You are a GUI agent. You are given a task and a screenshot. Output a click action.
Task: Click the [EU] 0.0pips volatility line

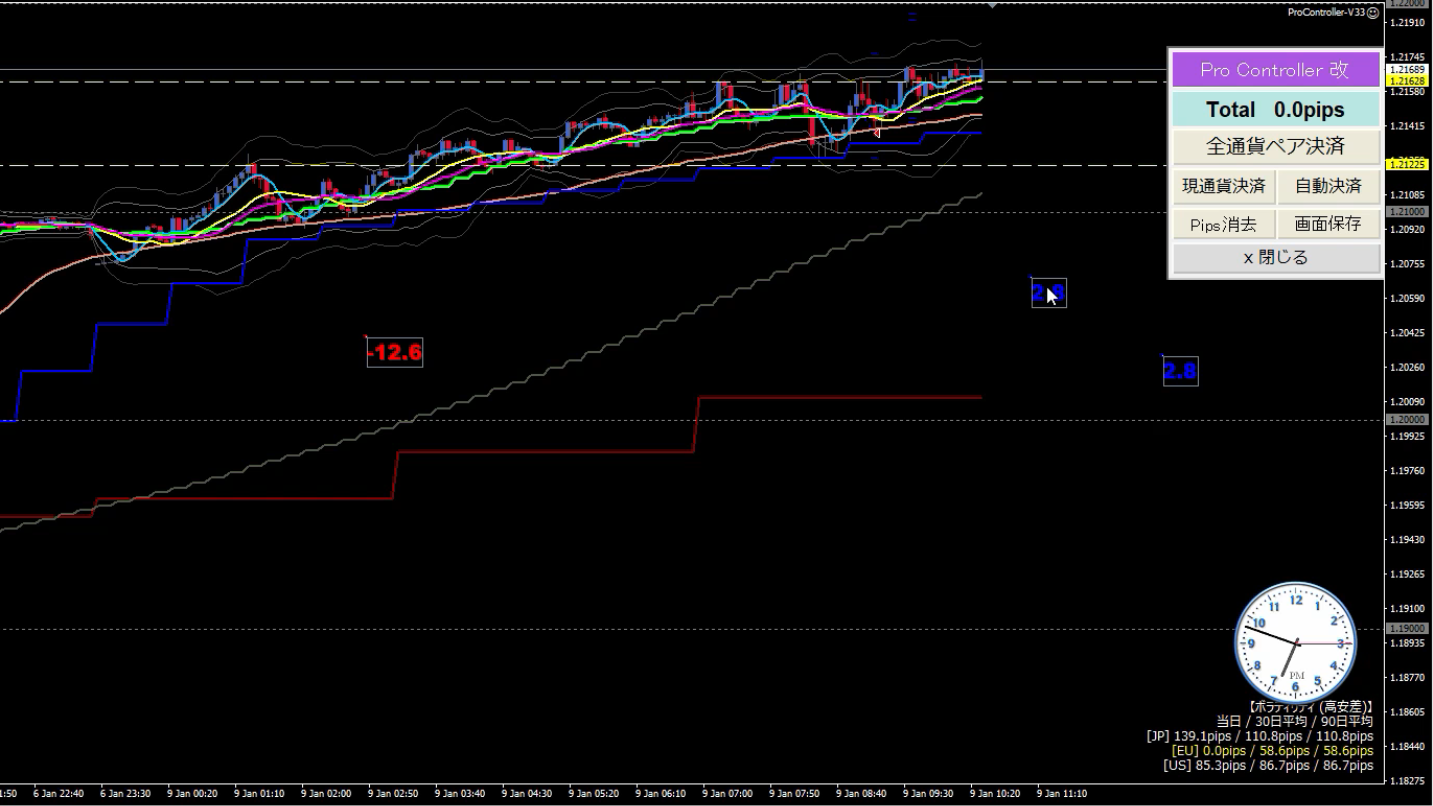point(1272,750)
